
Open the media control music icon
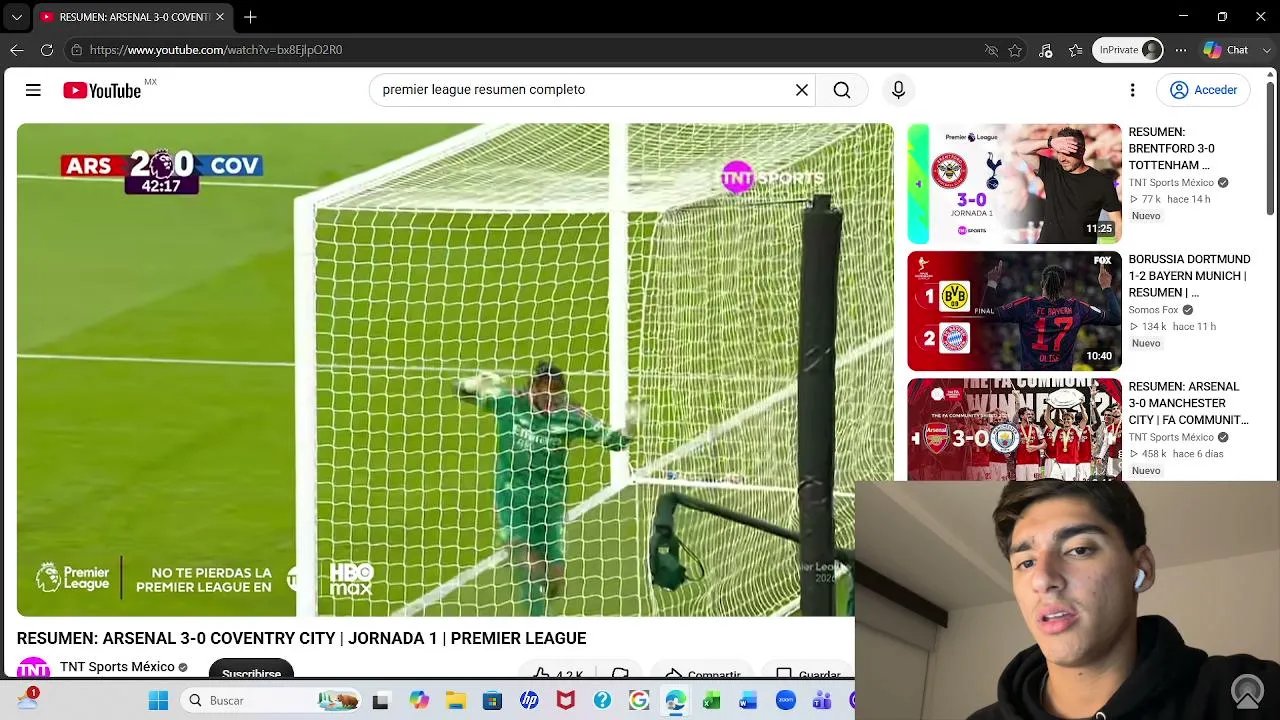click(1046, 50)
